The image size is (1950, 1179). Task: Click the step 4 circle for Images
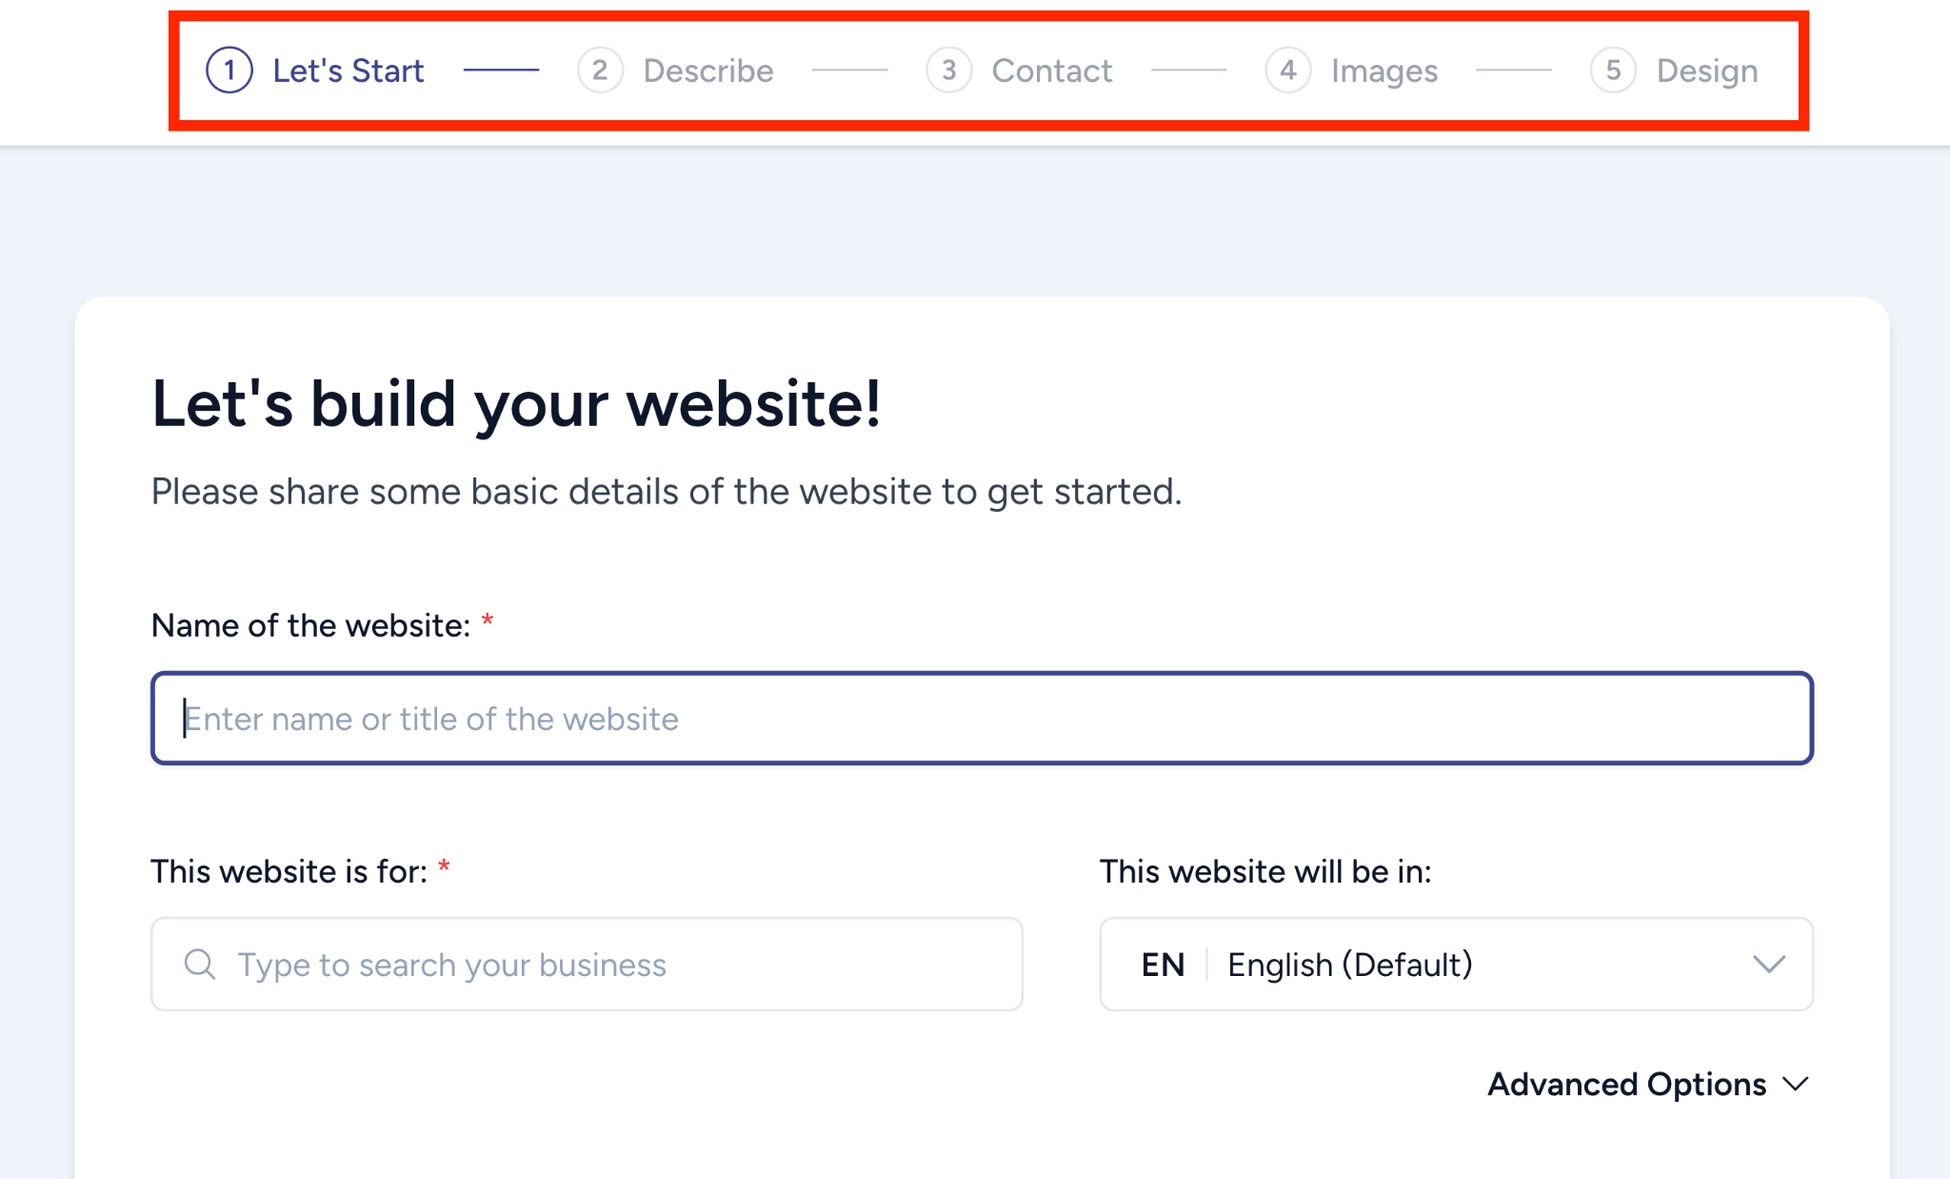pyautogui.click(x=1288, y=70)
